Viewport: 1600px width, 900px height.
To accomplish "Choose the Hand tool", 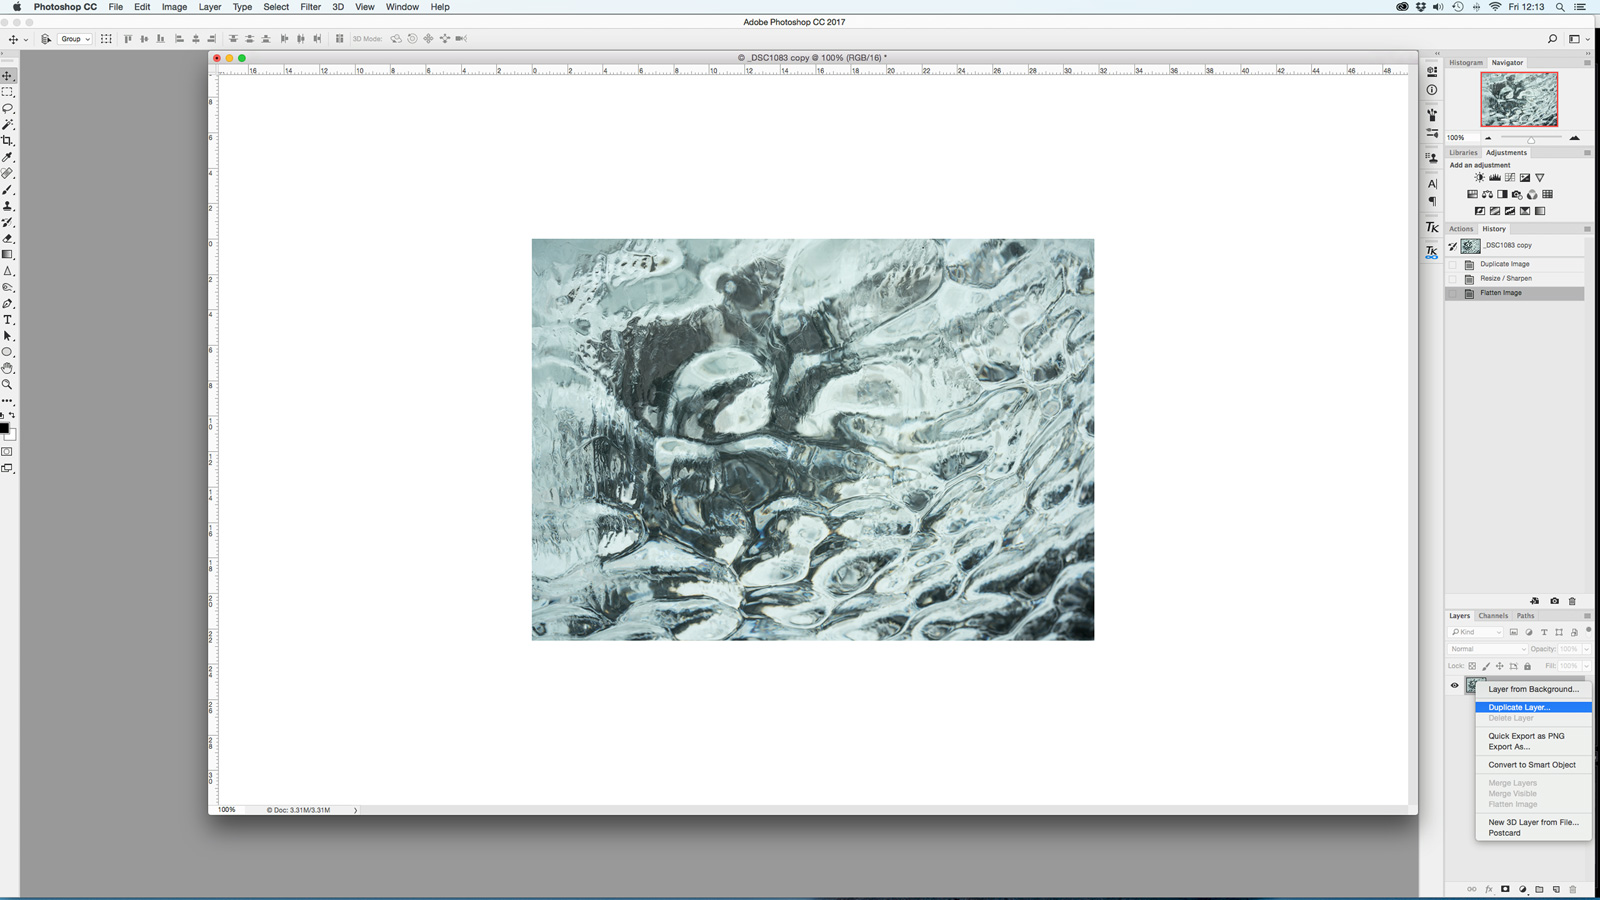I will click(x=7, y=369).
